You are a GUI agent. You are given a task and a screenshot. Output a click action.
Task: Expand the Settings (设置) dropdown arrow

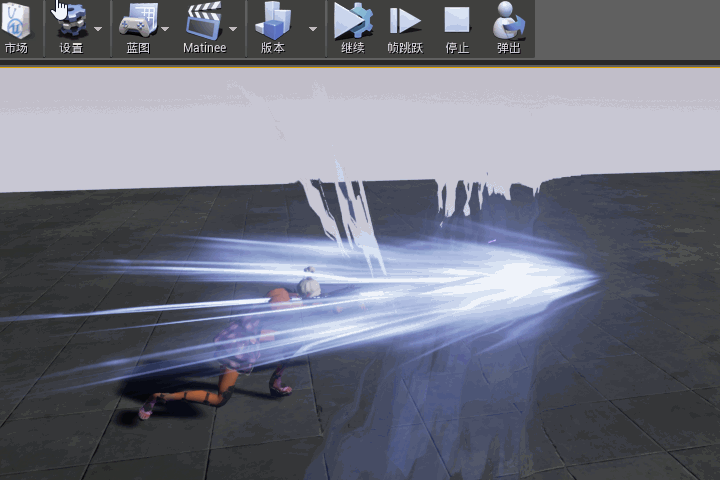click(x=98, y=29)
